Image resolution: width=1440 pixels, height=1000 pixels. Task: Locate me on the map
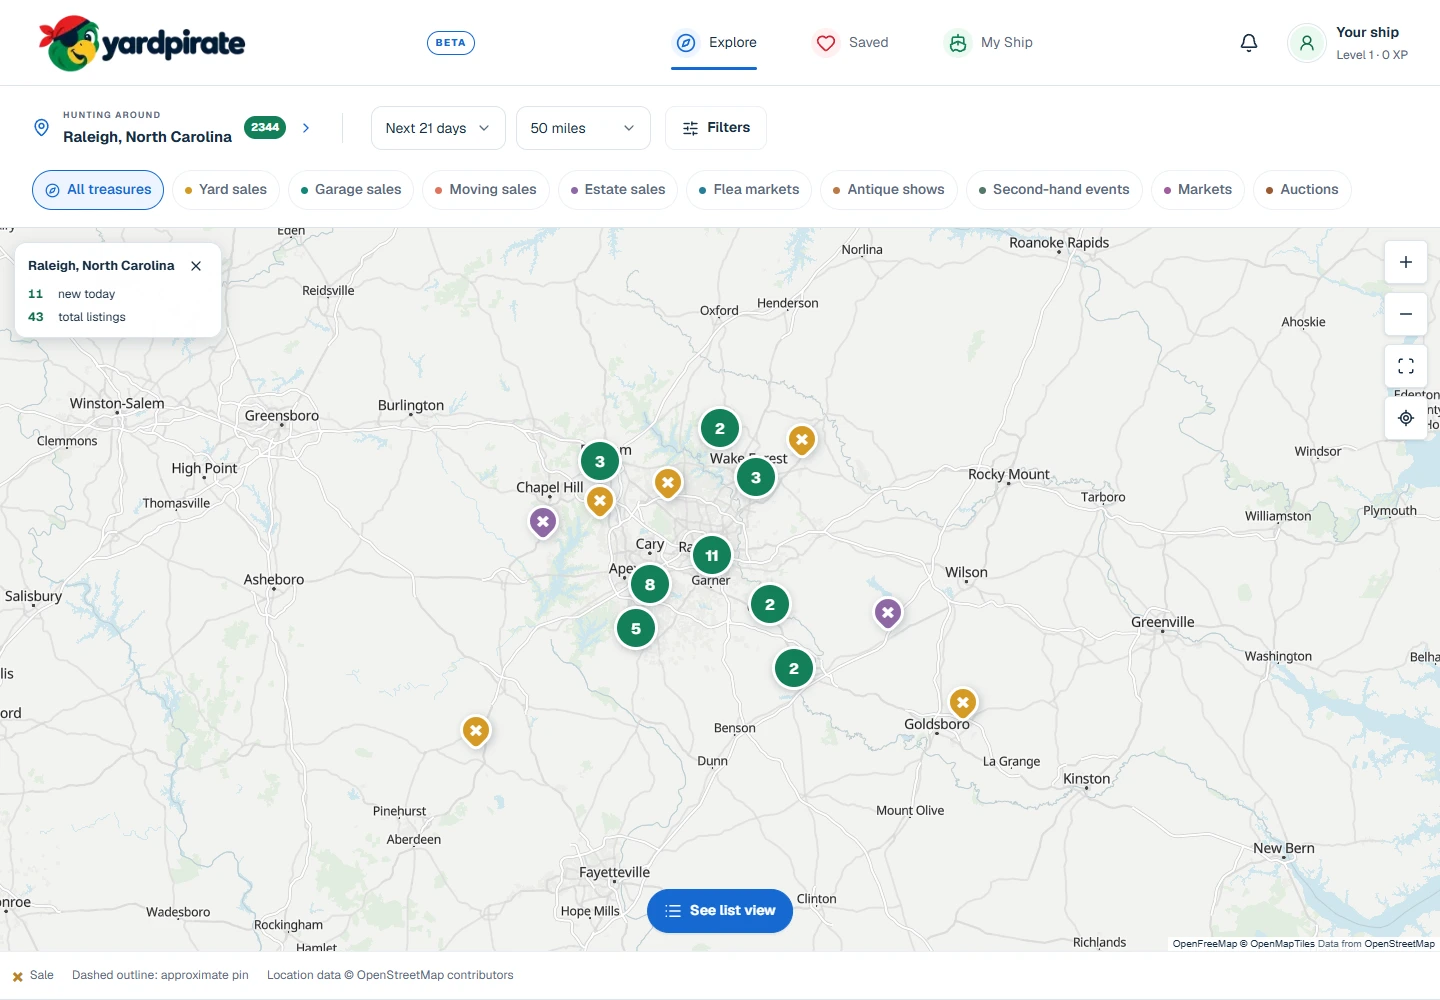click(1406, 418)
